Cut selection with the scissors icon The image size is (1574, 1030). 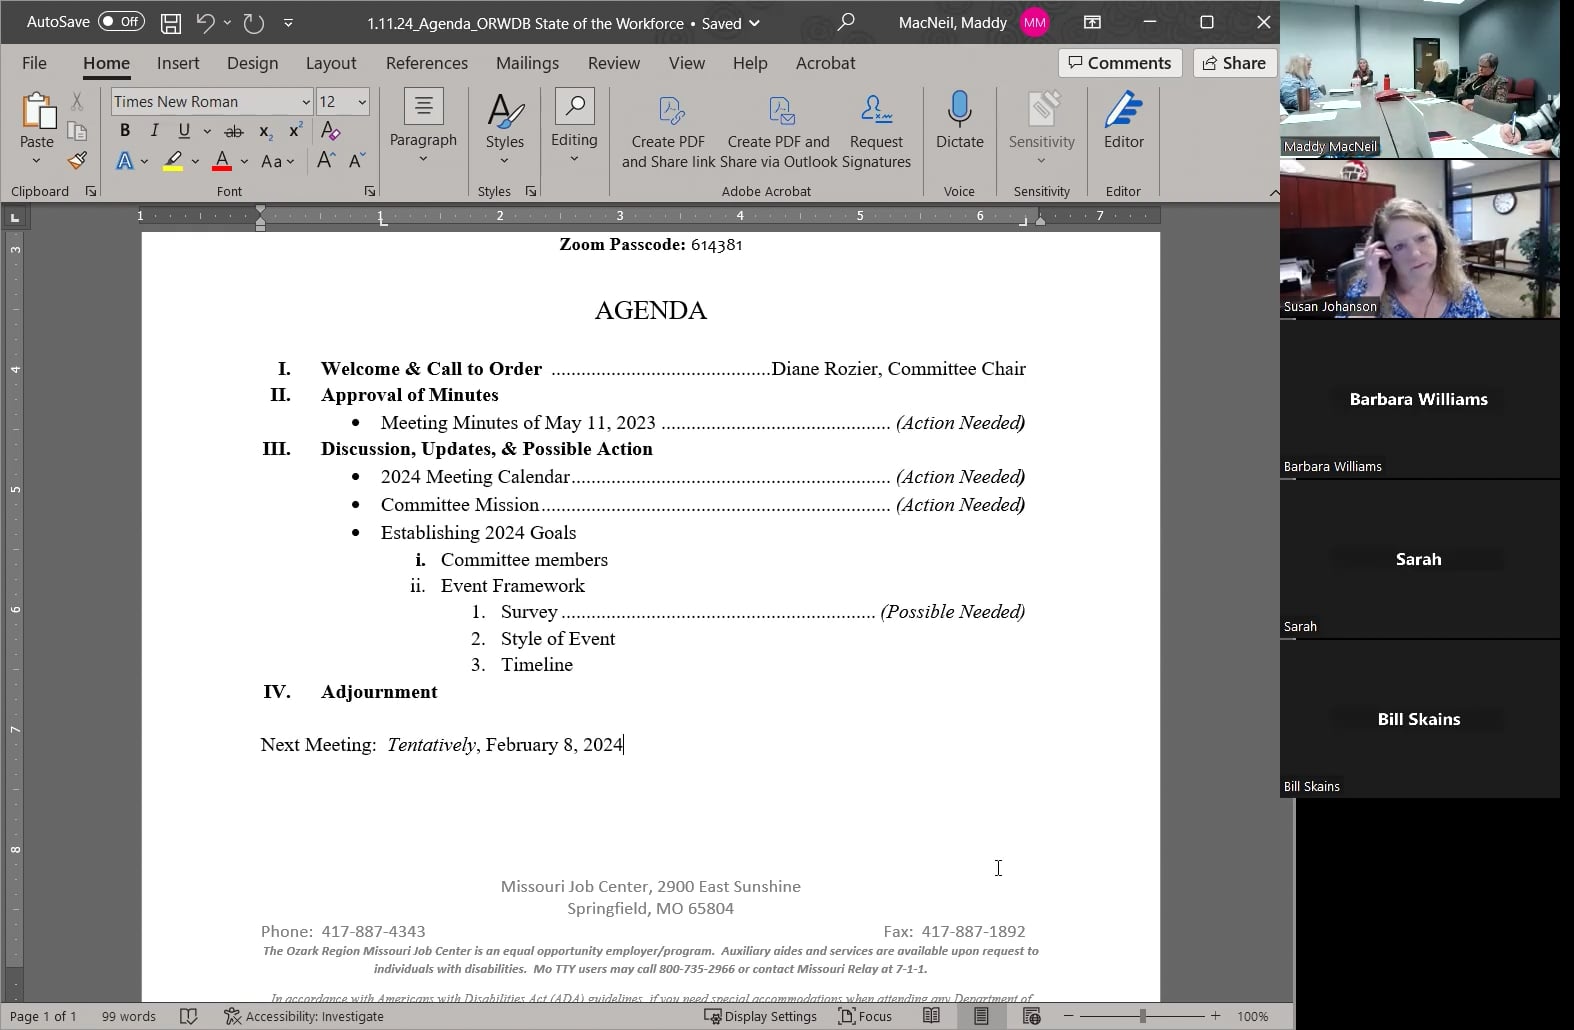[77, 101]
